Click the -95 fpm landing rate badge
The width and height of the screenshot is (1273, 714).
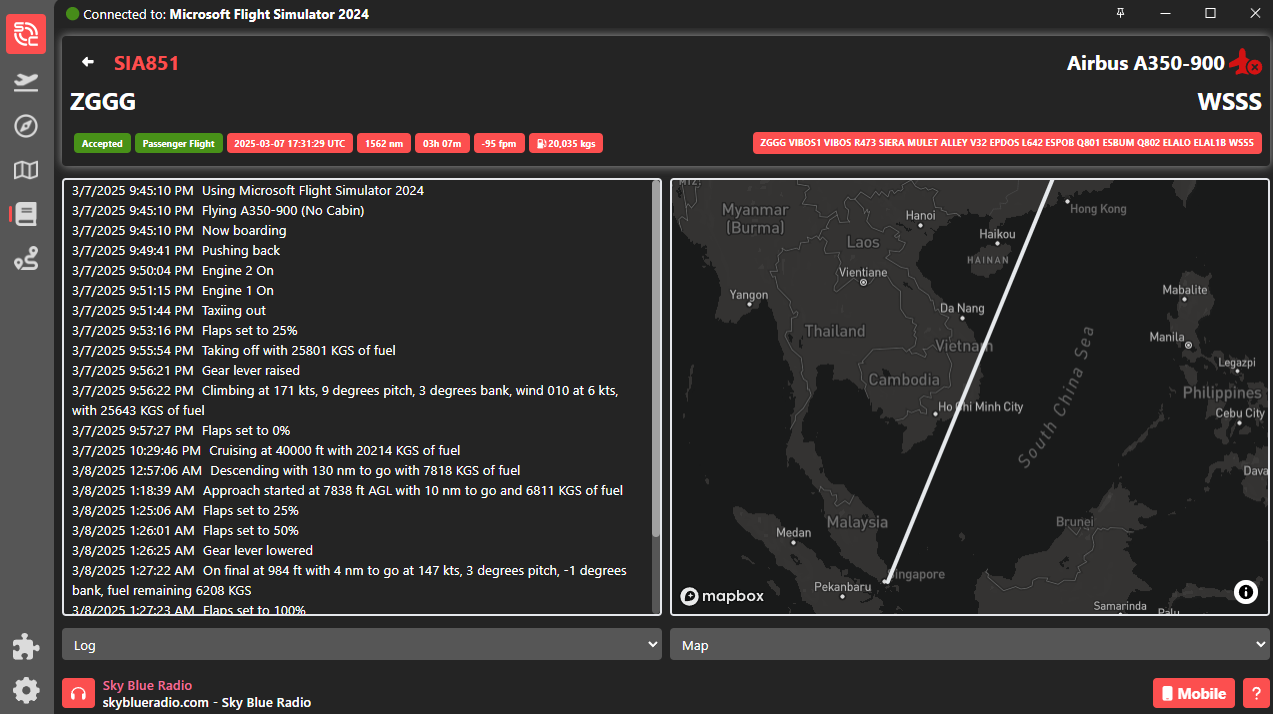pos(499,143)
